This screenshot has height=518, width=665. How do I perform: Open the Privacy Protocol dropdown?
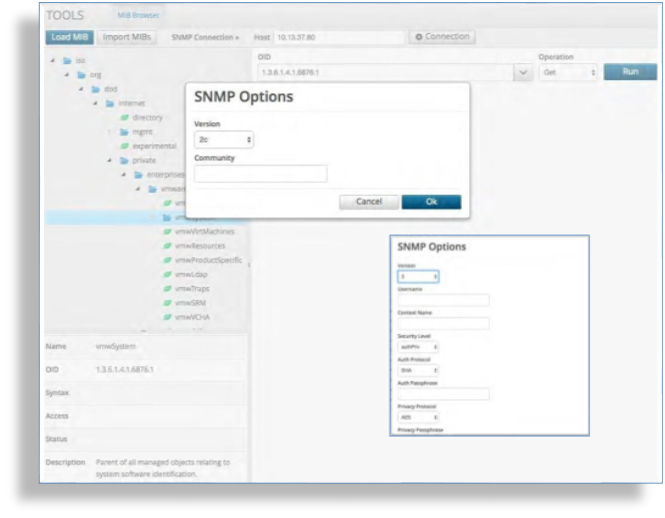(x=418, y=417)
